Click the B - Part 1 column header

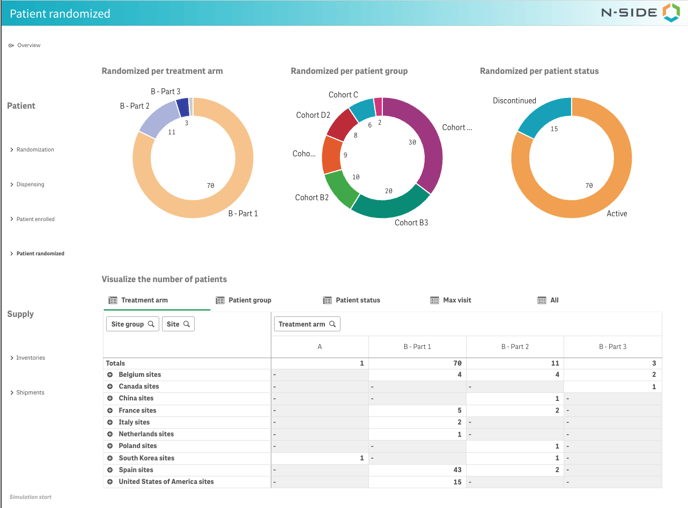point(417,346)
